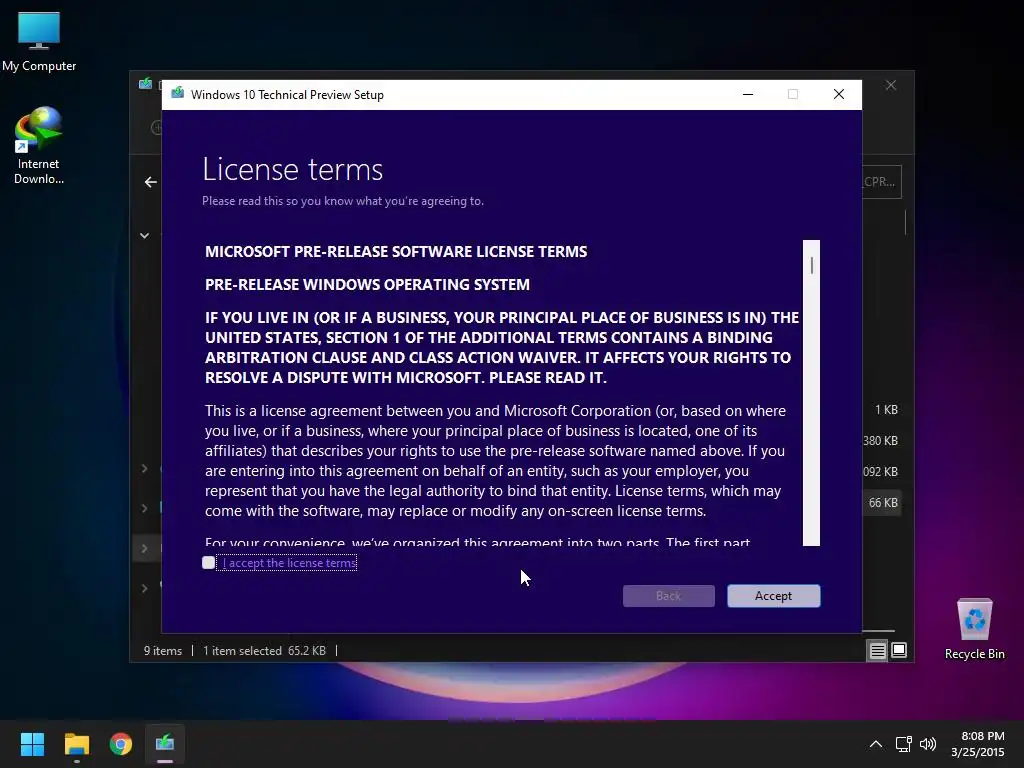Select the 66 KB file row in Explorer
This screenshot has height=768, width=1024.
(x=882, y=503)
